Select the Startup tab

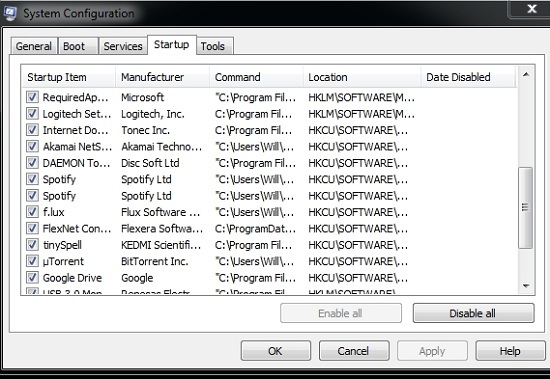[x=172, y=45]
